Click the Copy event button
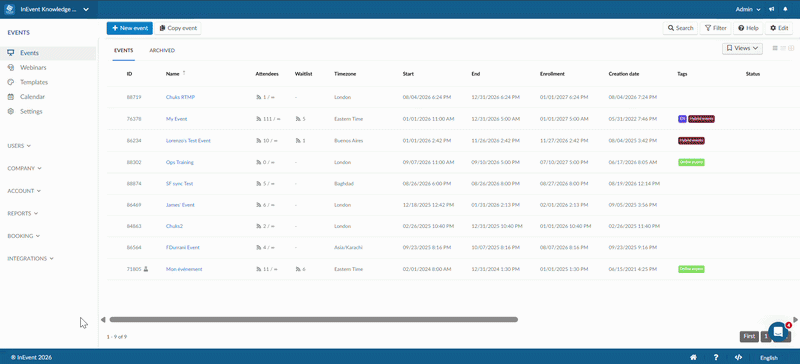 click(178, 28)
